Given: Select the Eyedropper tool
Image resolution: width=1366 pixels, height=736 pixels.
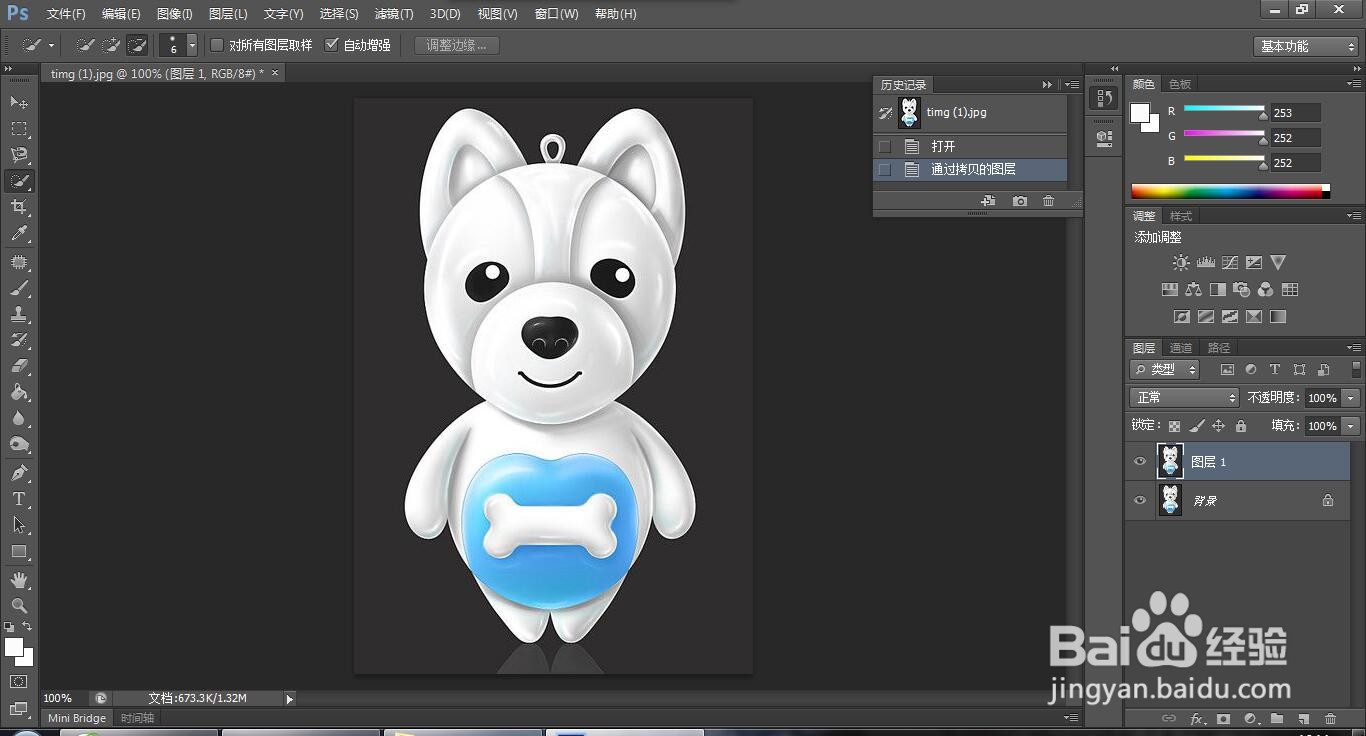Looking at the screenshot, I should 20,233.
